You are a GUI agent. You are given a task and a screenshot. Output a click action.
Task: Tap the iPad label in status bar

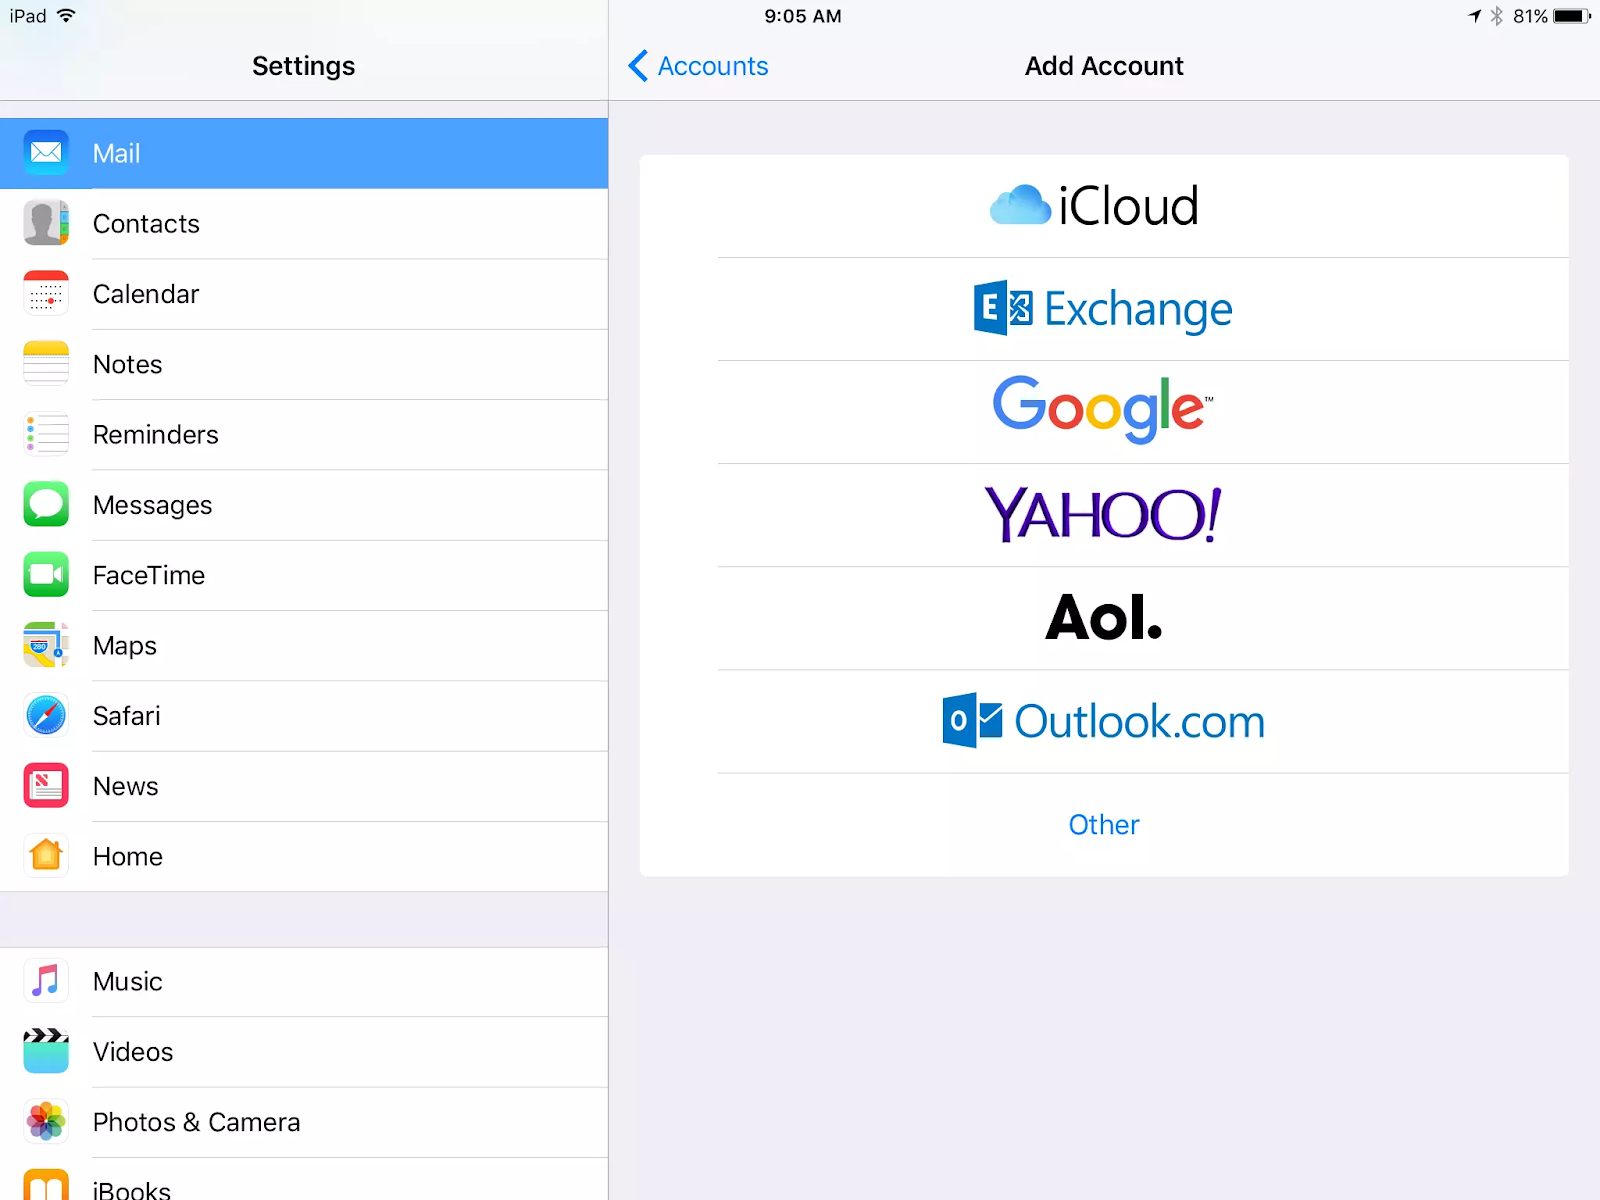click(x=28, y=16)
